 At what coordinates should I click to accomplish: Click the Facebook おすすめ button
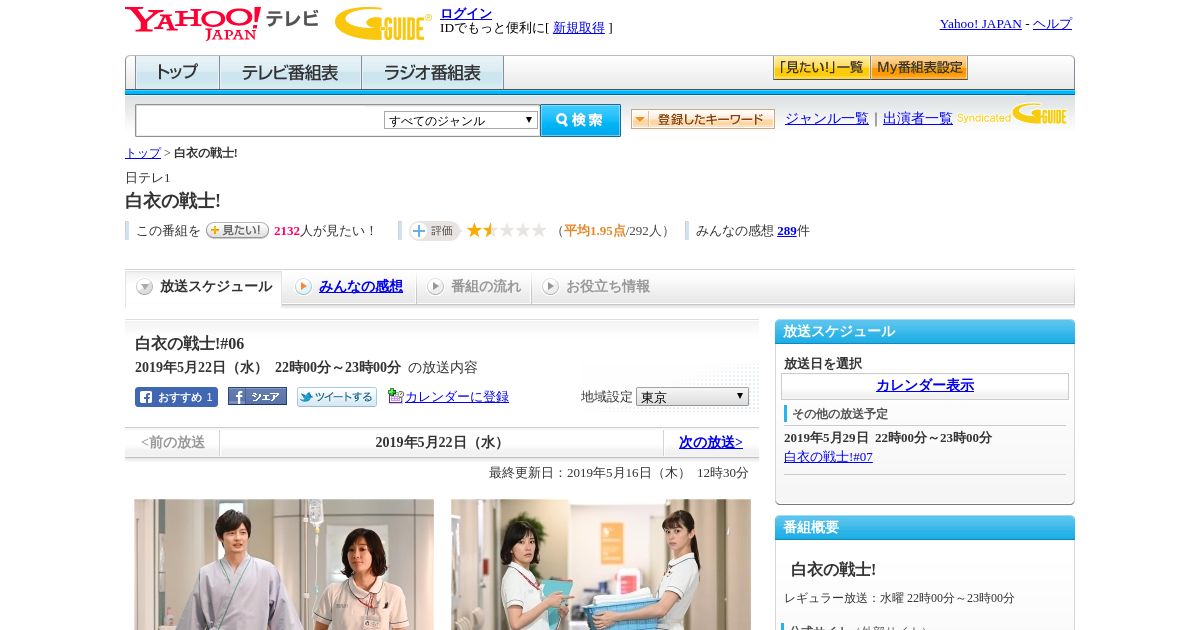coord(176,397)
